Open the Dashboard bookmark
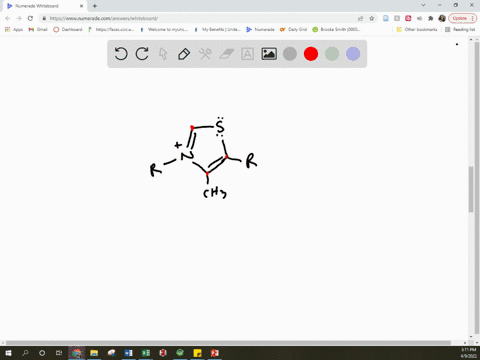This screenshot has height=360, width=480. pyautogui.click(x=68, y=29)
